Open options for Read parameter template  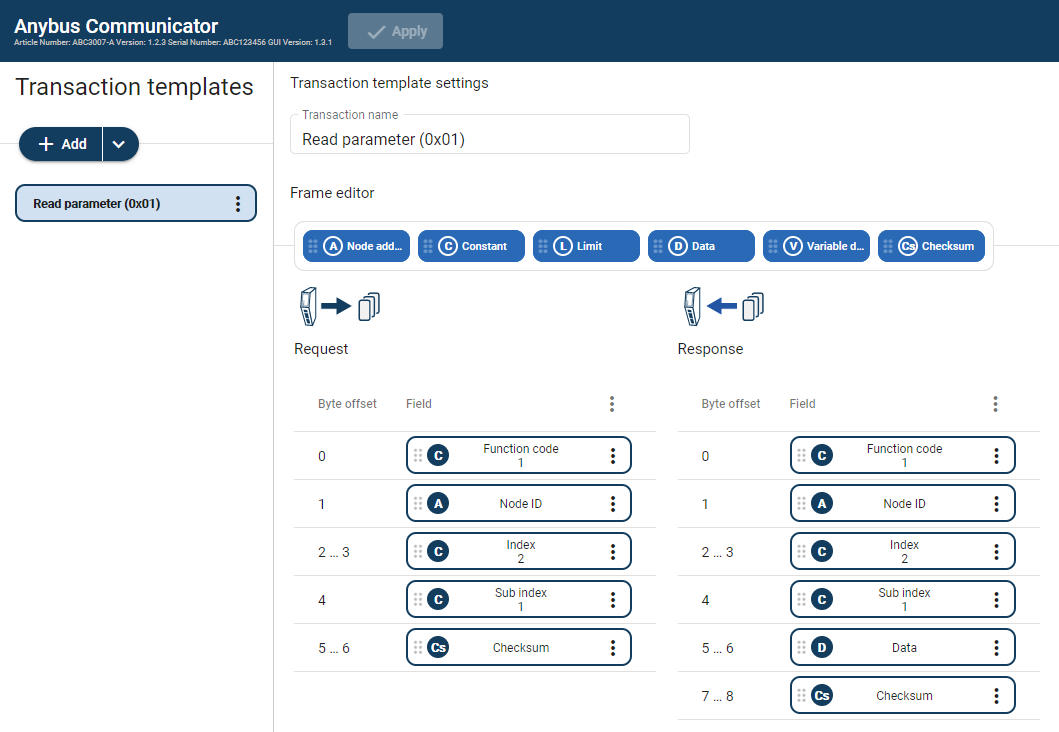point(238,204)
